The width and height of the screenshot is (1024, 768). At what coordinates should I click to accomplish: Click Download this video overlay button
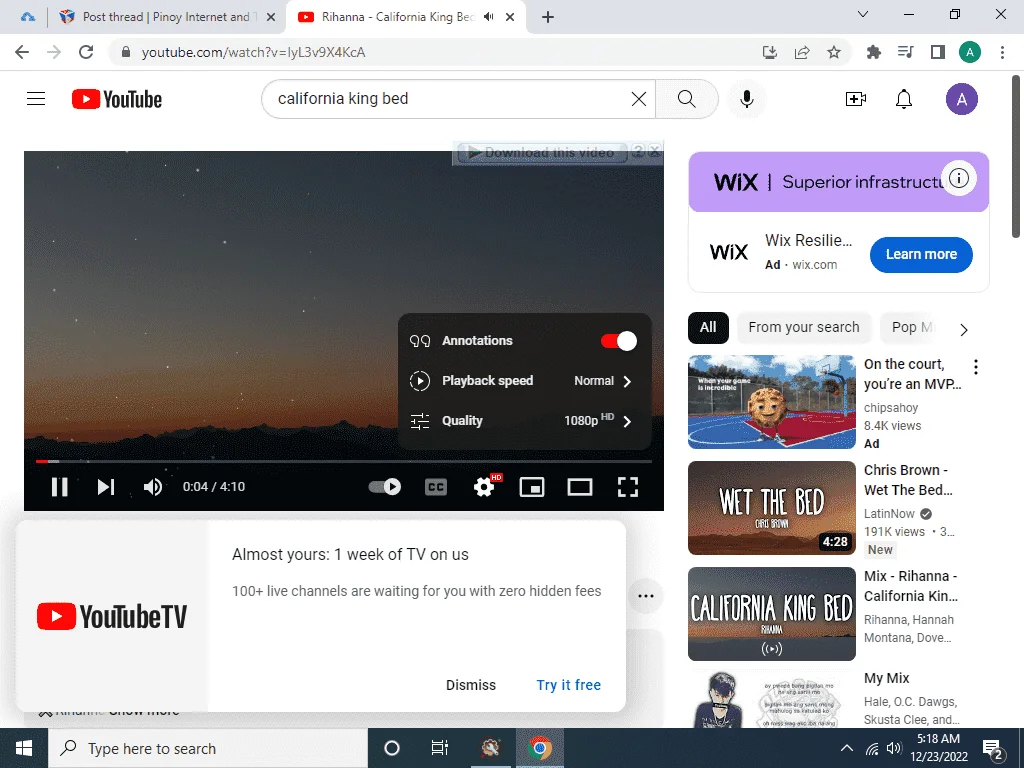tap(542, 153)
